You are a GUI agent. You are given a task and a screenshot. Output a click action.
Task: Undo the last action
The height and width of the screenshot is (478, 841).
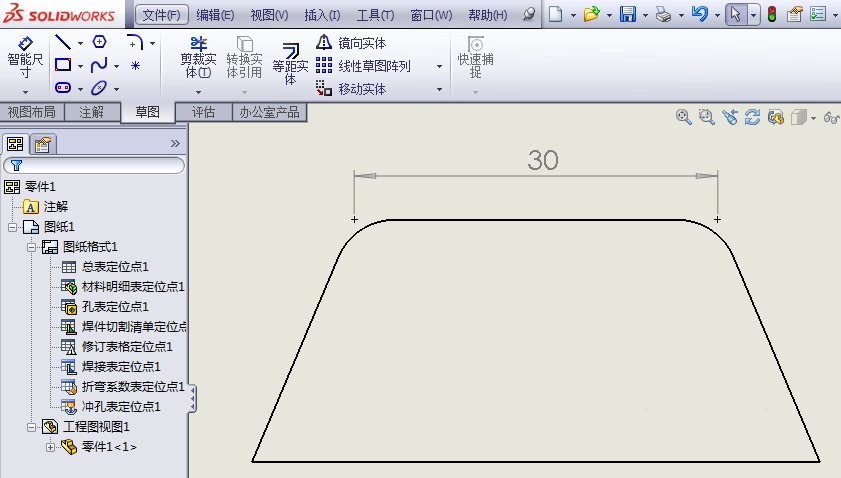point(699,14)
